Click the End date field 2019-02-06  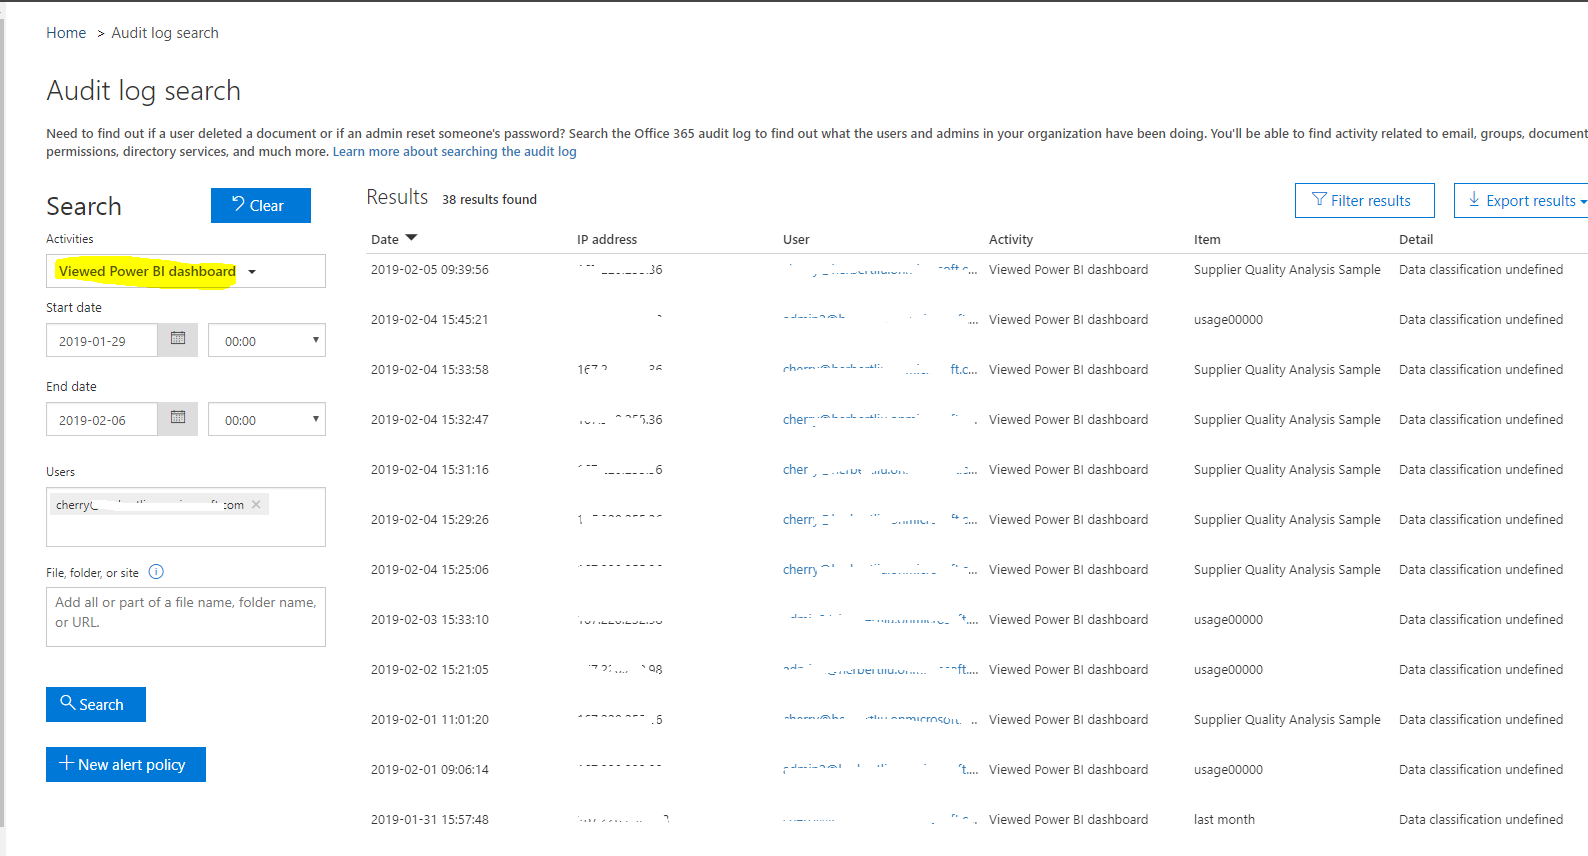(x=102, y=419)
